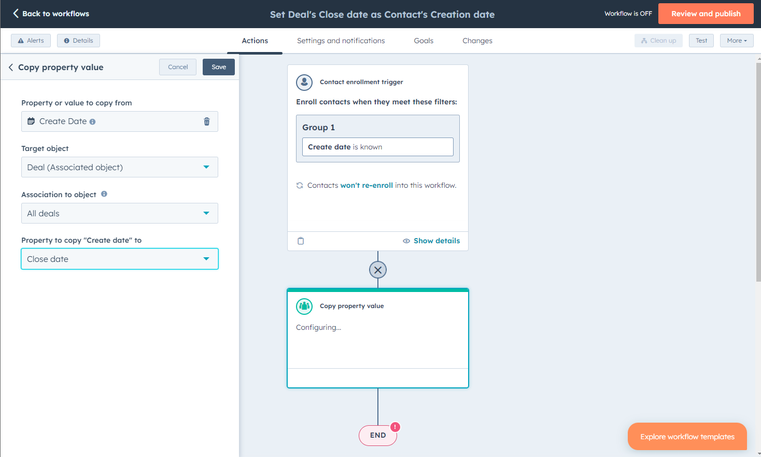
Task: Switch to the Actions tab
Action: (255, 41)
